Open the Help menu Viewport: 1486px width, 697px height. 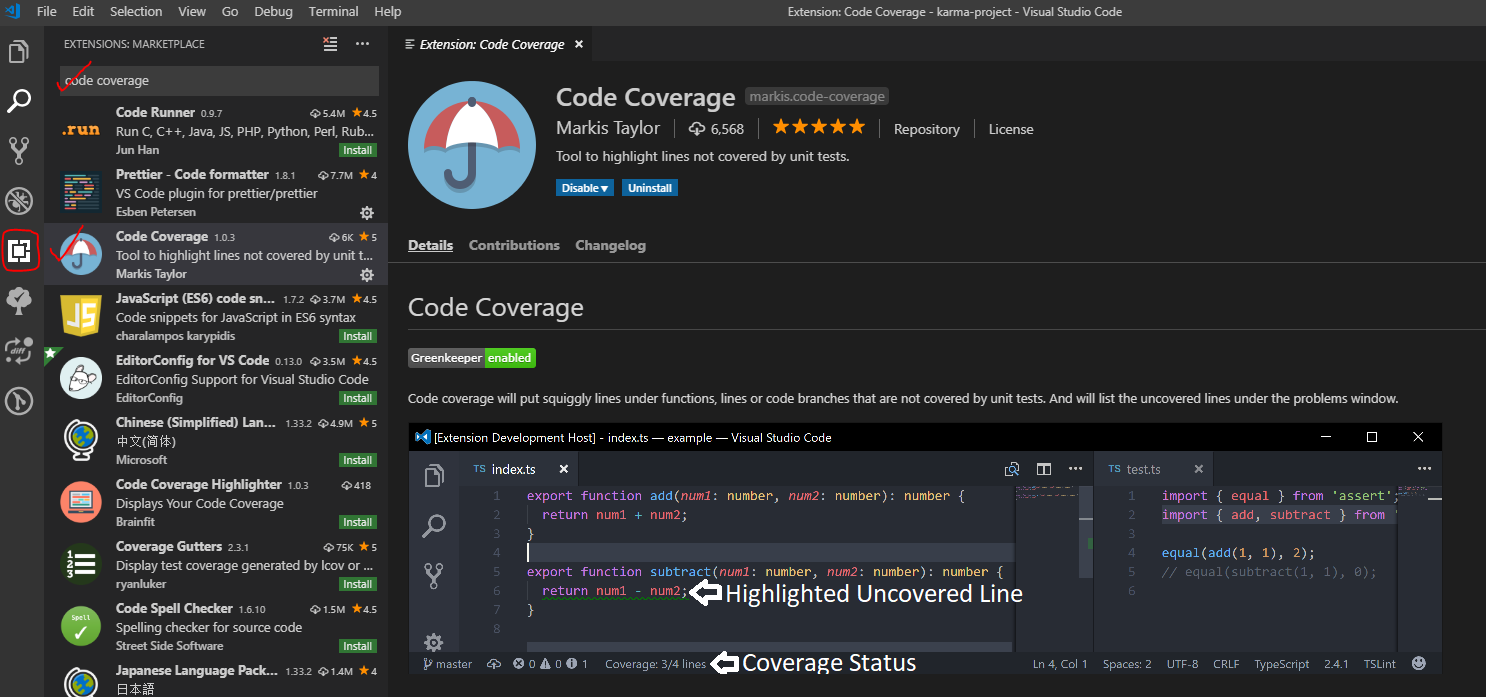click(388, 12)
